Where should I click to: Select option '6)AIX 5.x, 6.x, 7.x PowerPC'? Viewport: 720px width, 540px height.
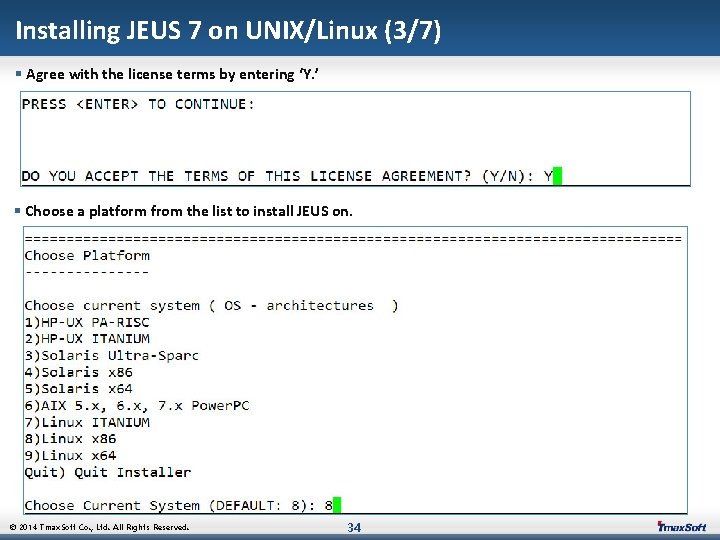pyautogui.click(x=137, y=406)
